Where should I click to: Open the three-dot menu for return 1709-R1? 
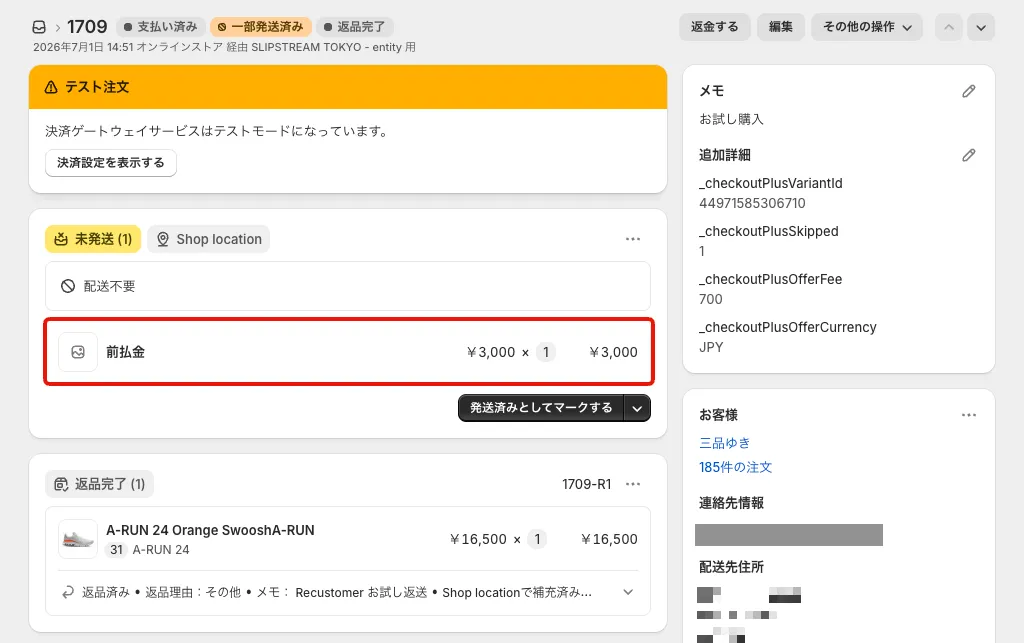coord(633,484)
